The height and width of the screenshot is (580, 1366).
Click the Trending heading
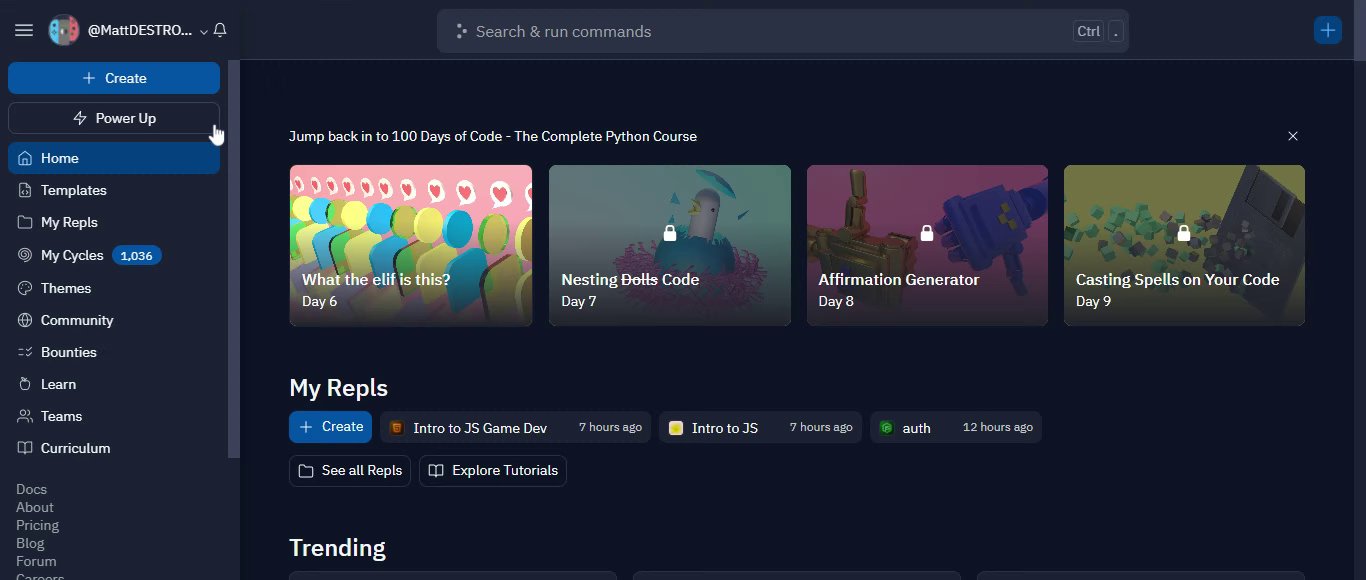pyautogui.click(x=337, y=548)
